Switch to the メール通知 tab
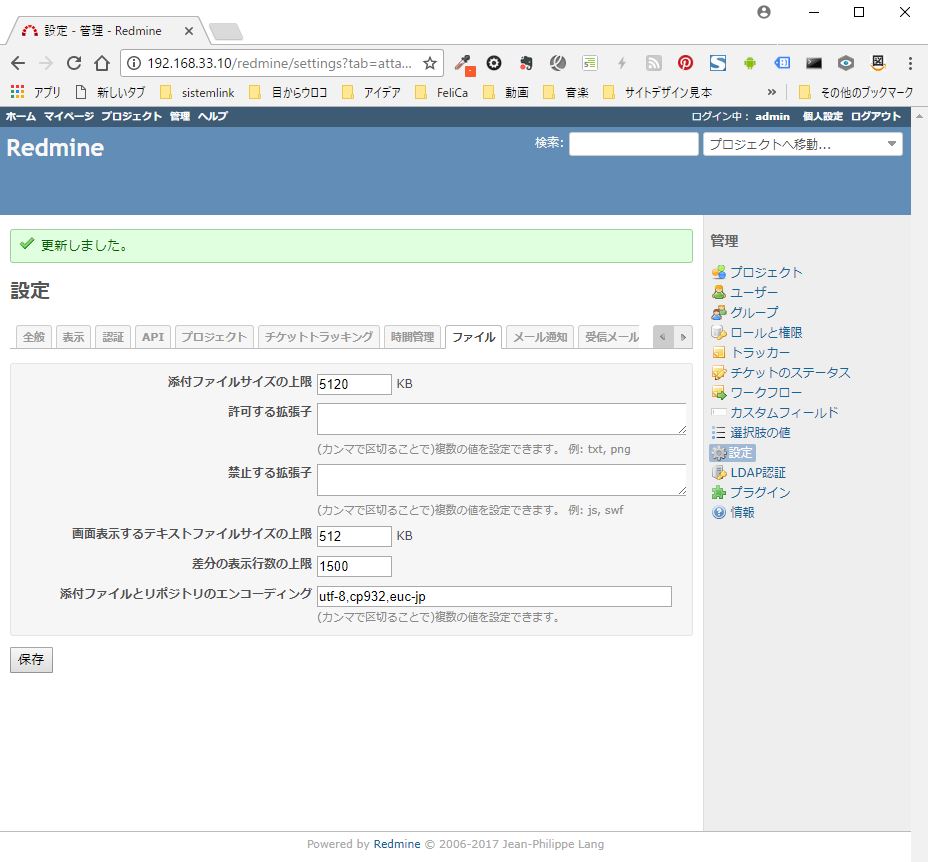Screen dimensions: 928x862 [540, 337]
